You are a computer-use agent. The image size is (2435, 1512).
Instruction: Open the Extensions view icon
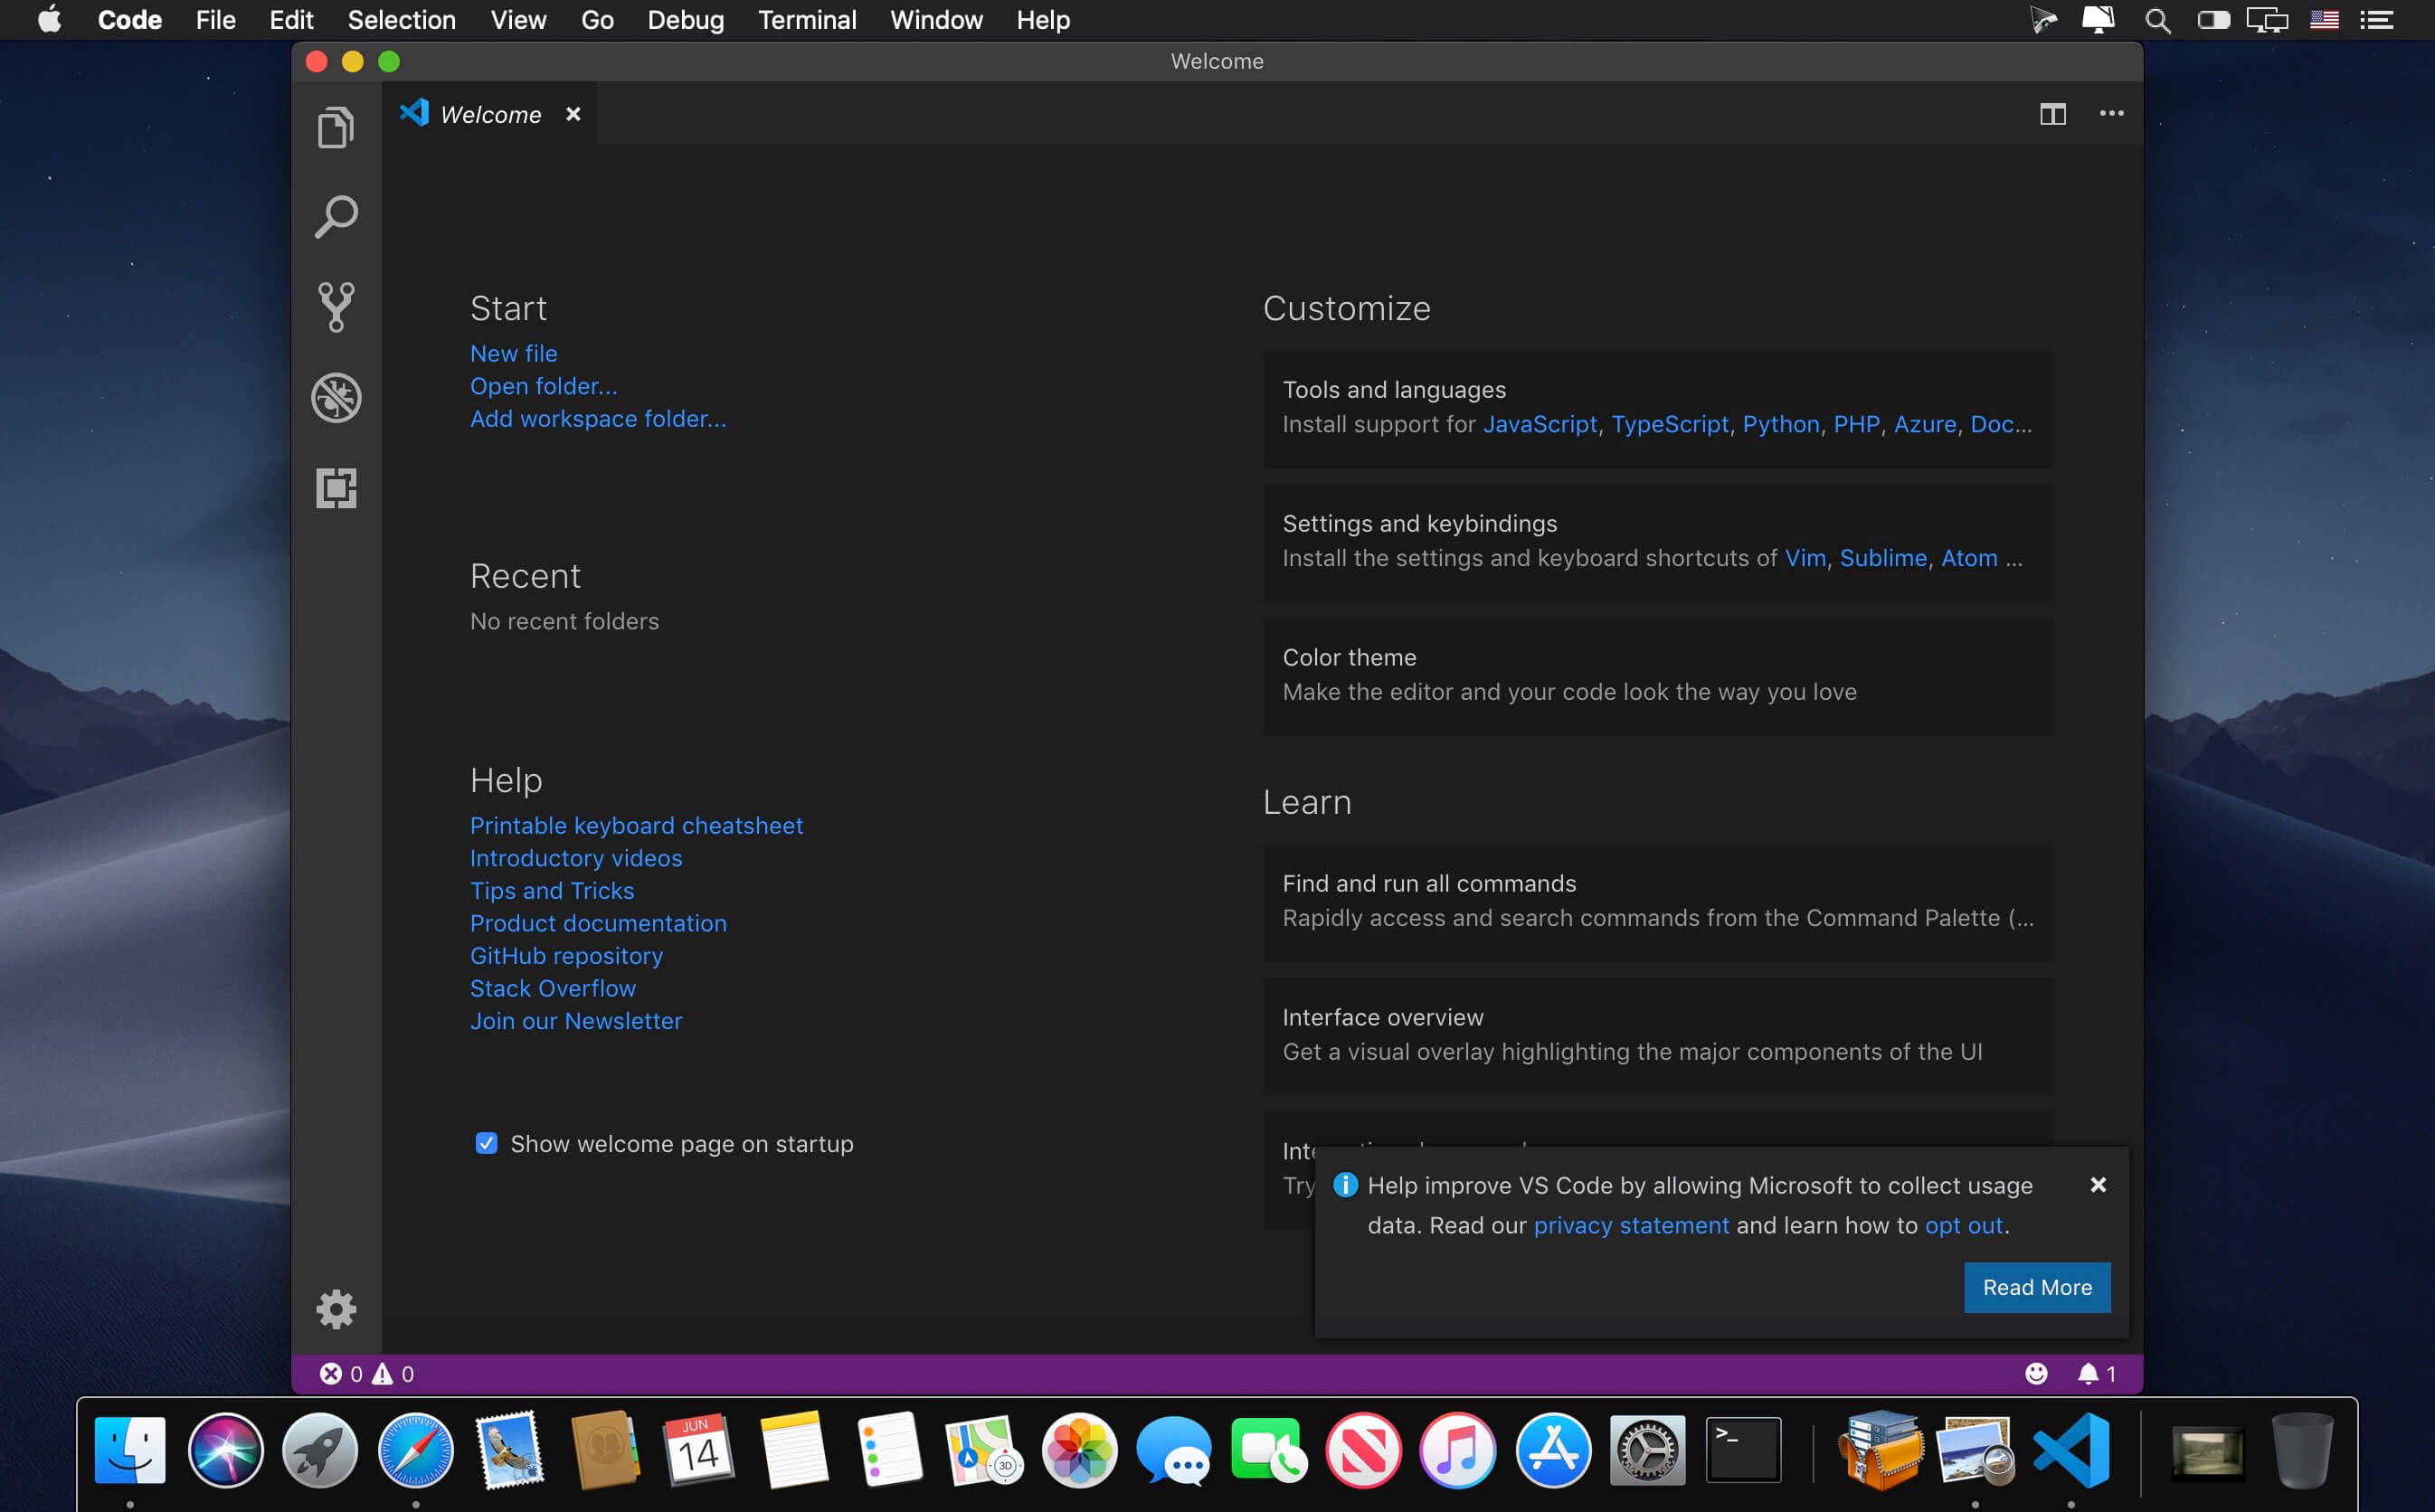(x=336, y=488)
